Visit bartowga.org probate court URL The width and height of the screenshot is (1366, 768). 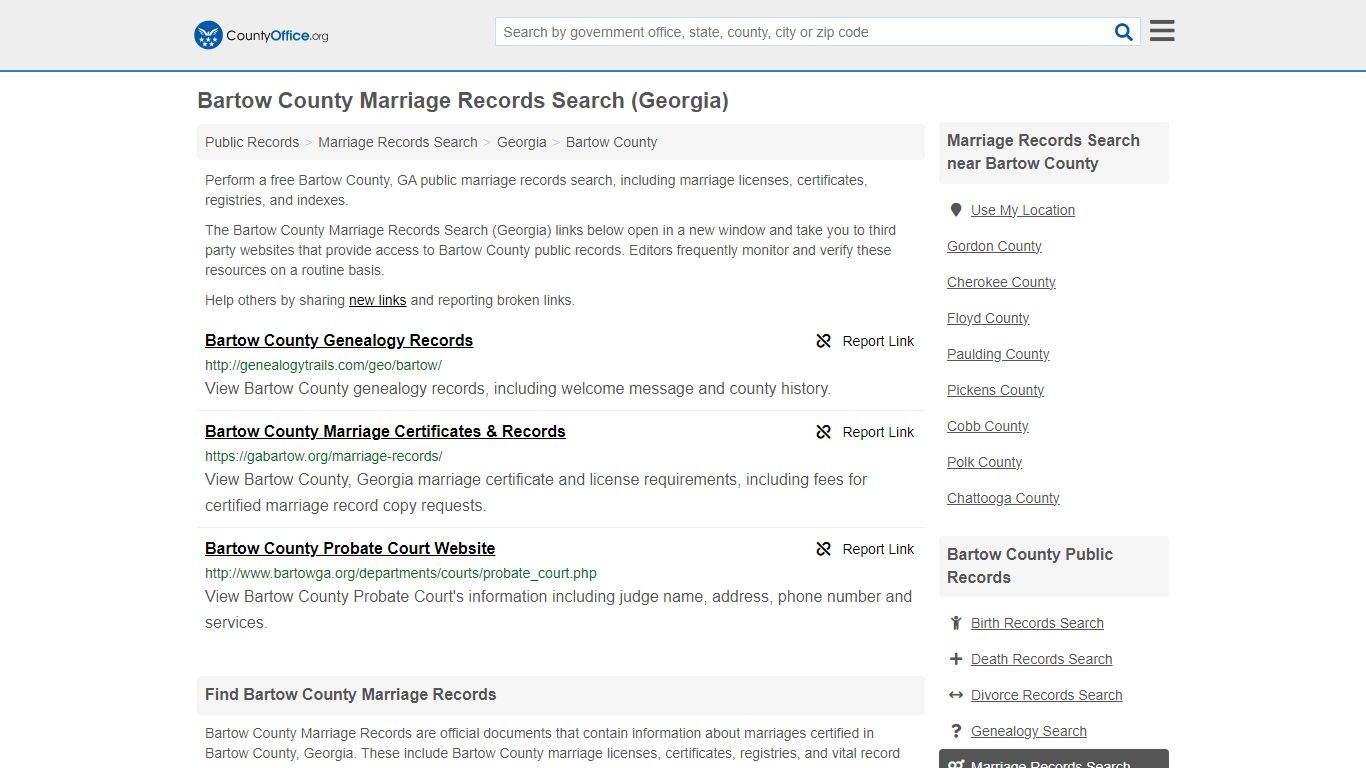[x=401, y=573]
